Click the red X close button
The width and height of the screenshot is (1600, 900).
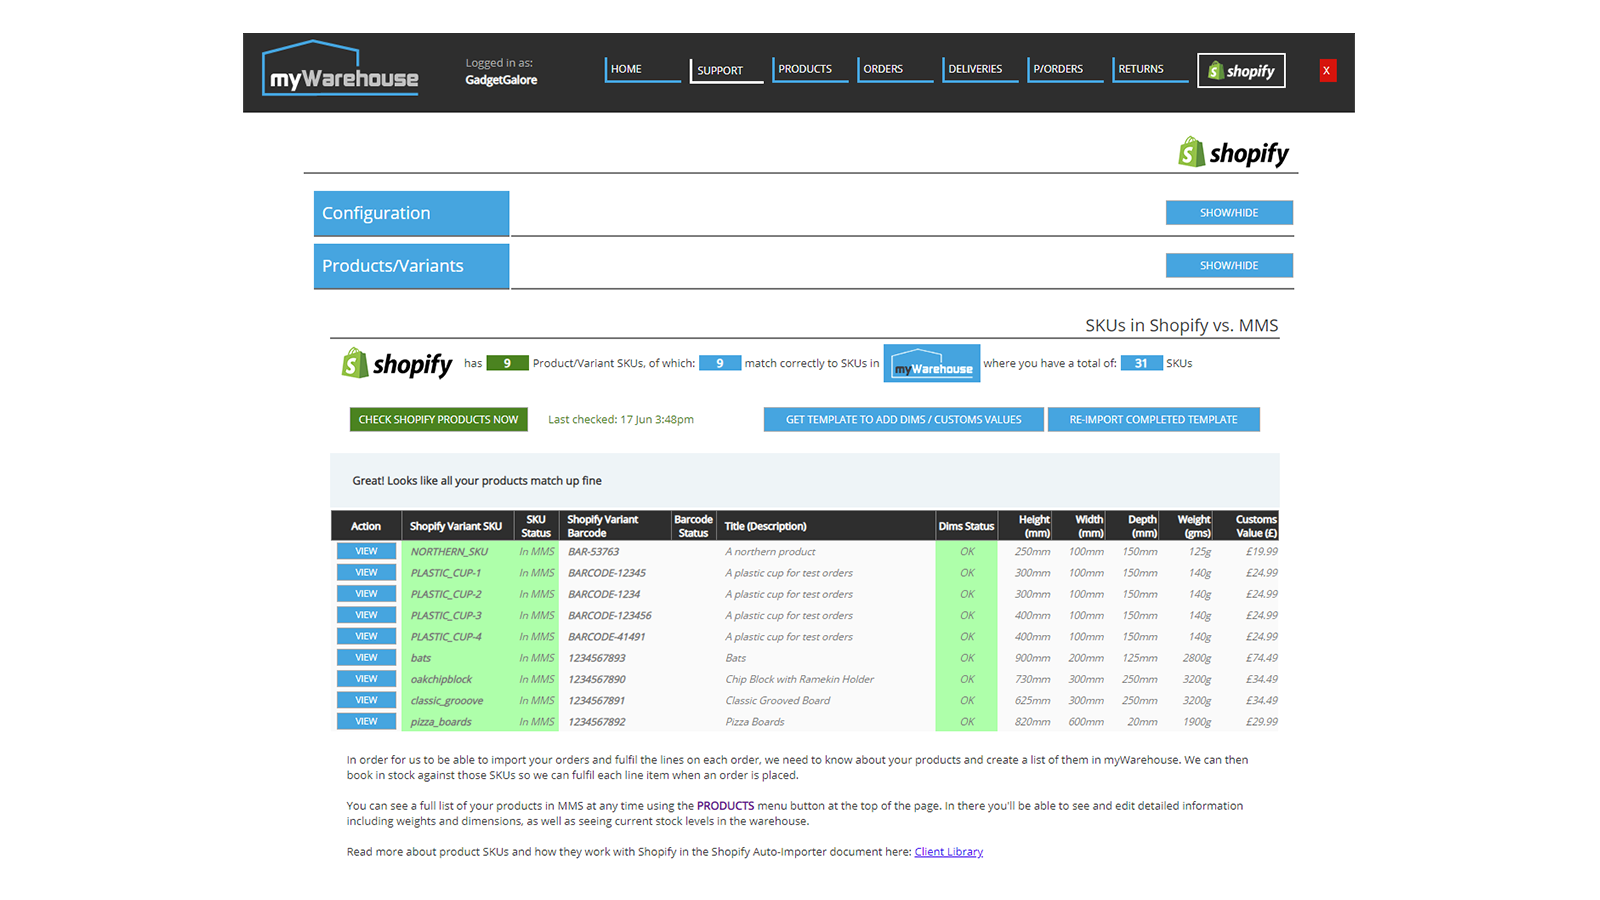coord(1327,70)
